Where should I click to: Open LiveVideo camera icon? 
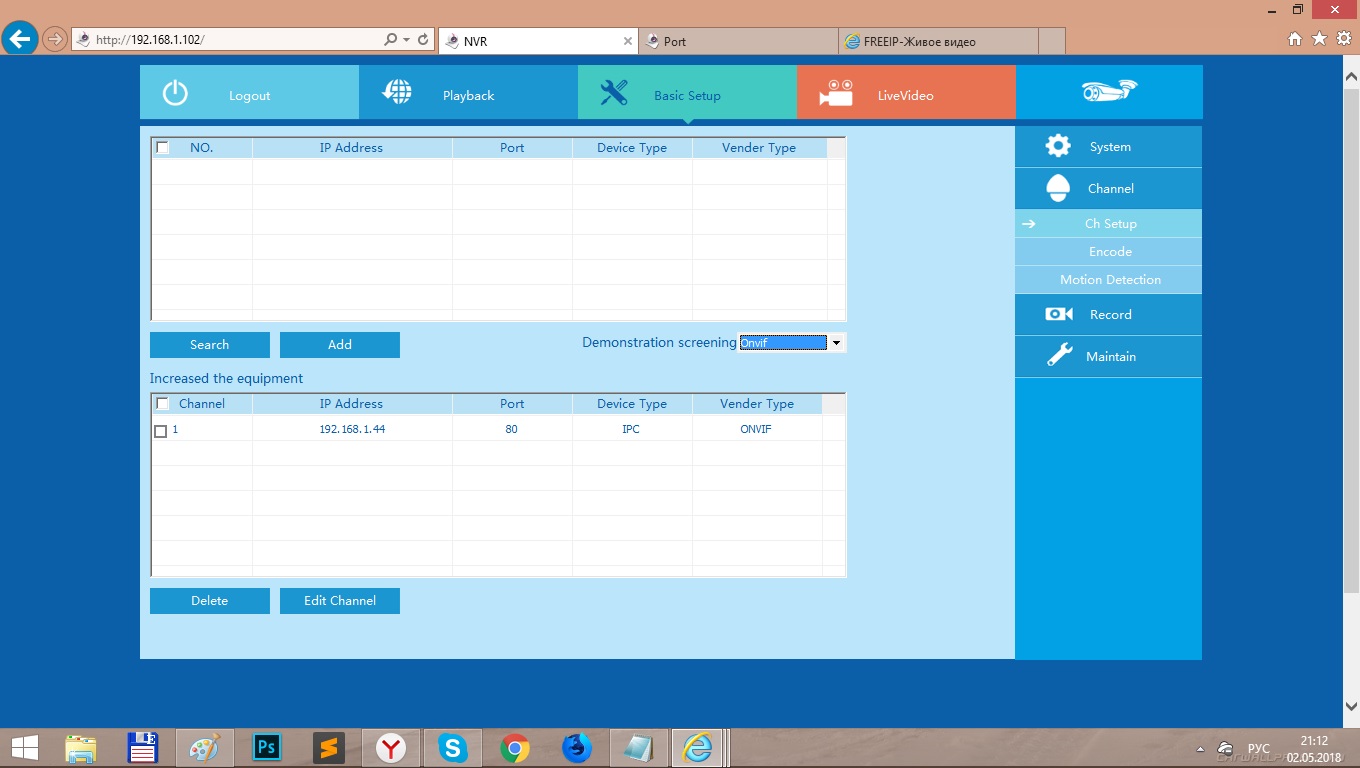point(835,93)
